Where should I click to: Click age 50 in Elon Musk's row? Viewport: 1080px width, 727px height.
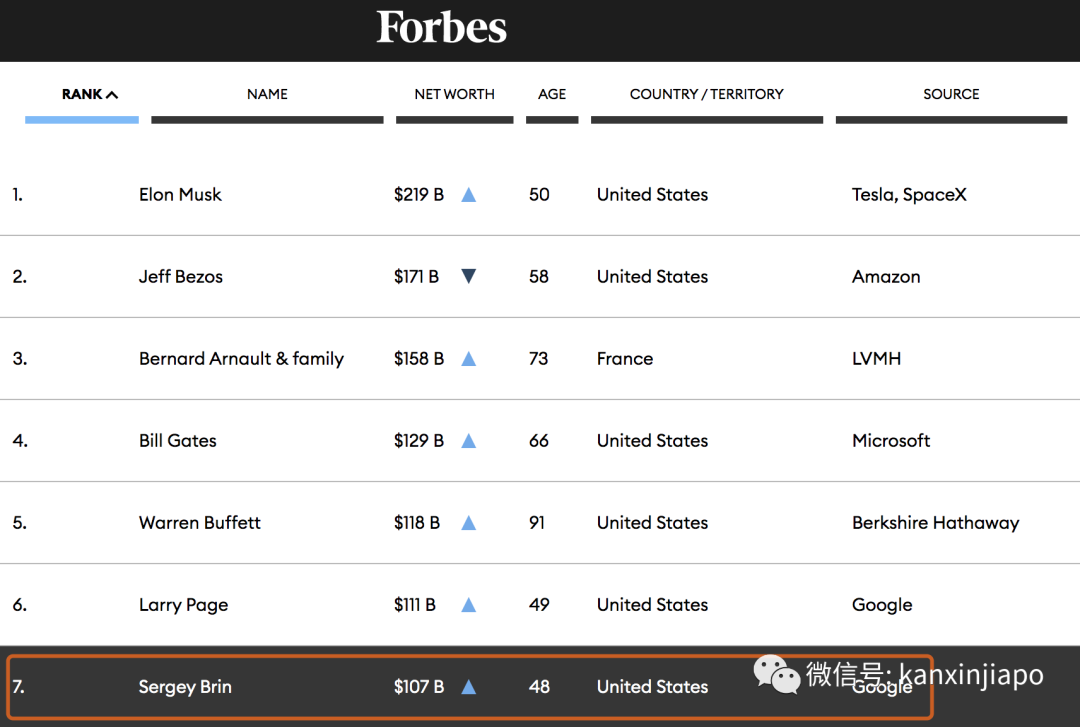539,194
